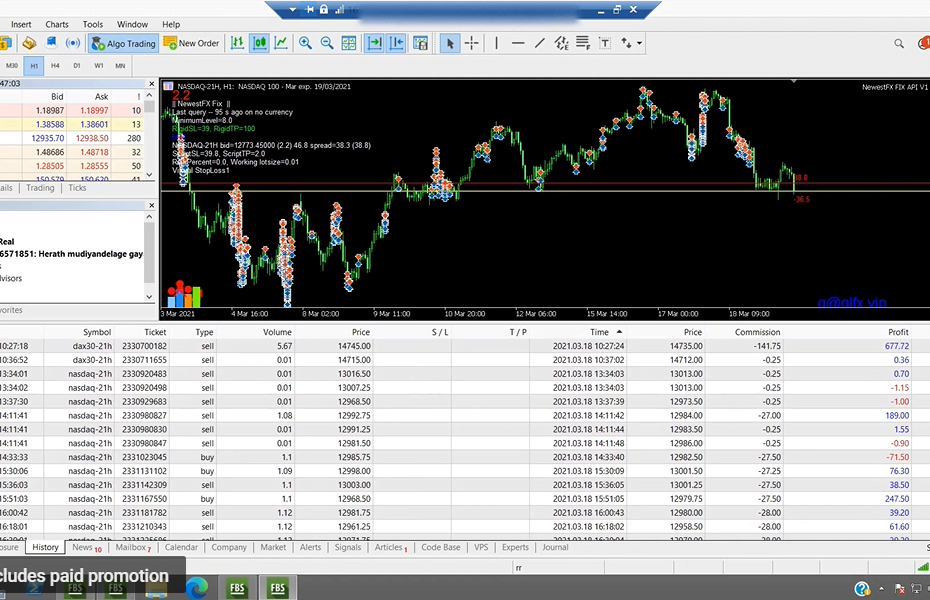Select candlestick chart mode icon

[259, 43]
